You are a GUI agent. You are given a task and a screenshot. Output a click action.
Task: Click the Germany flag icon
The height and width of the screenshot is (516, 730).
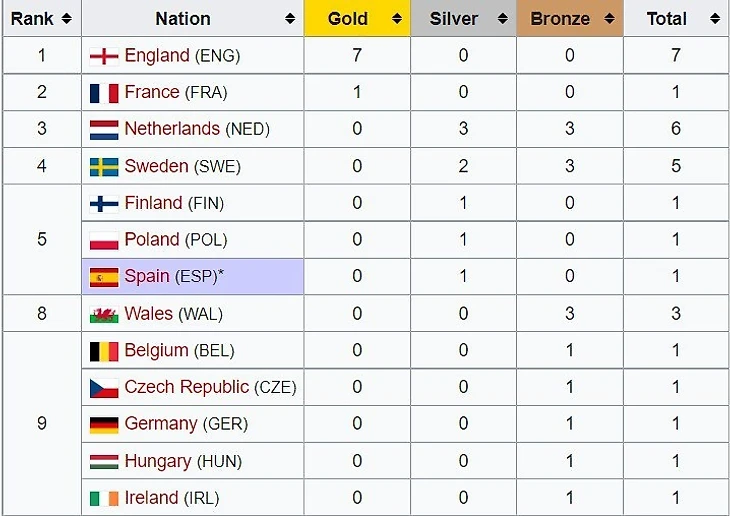104,425
